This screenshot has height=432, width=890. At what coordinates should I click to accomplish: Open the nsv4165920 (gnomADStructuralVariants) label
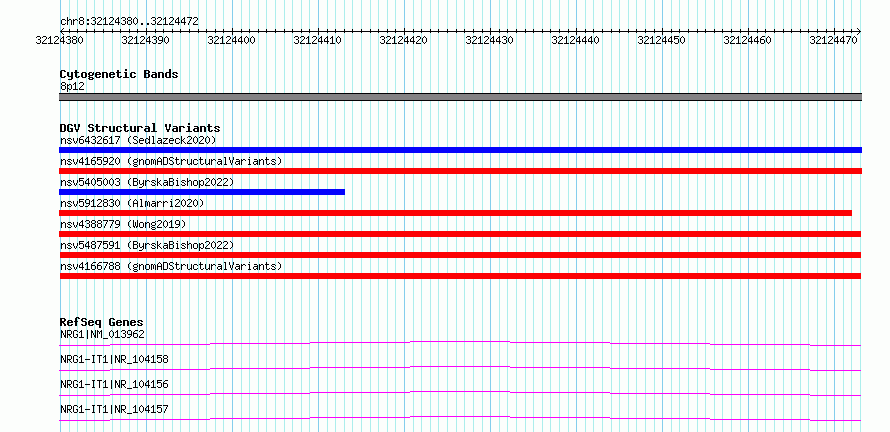(171, 161)
